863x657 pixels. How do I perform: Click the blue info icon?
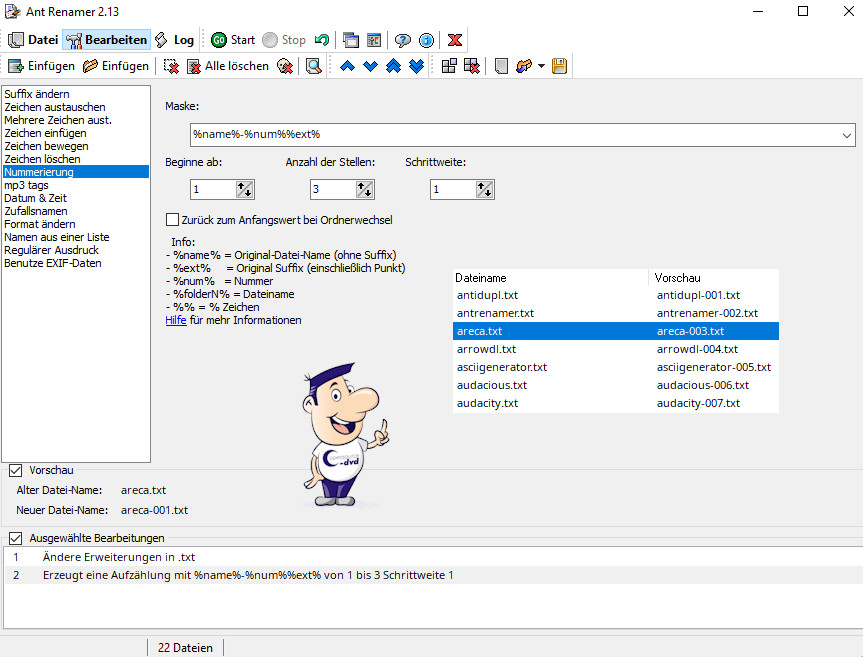point(426,40)
